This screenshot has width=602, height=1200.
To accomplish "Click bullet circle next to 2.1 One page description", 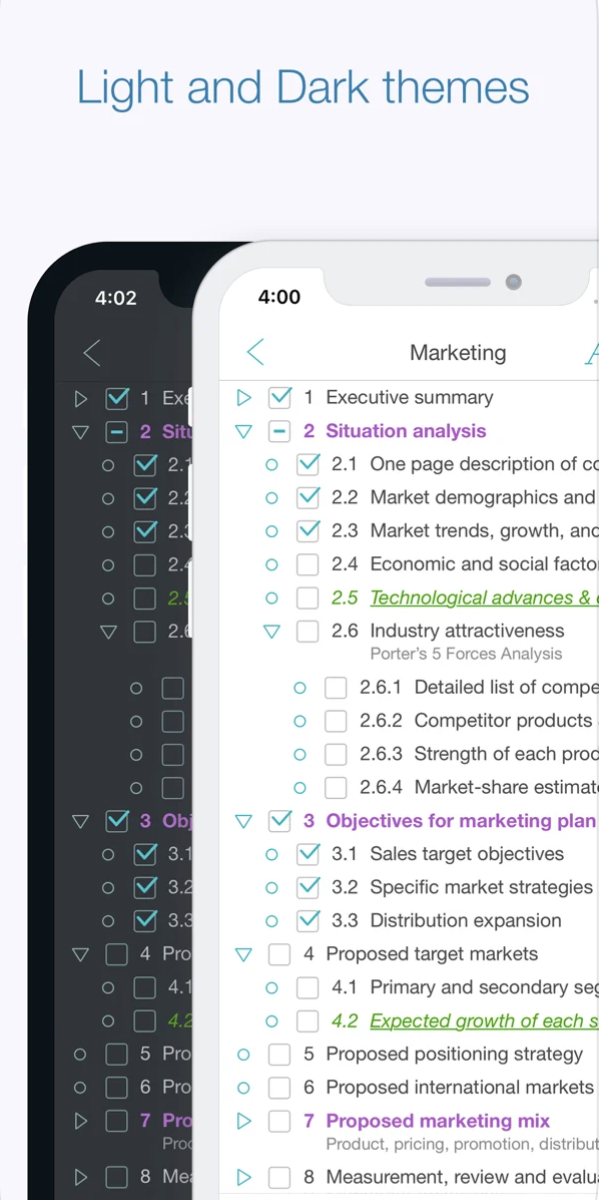I will (271, 465).
